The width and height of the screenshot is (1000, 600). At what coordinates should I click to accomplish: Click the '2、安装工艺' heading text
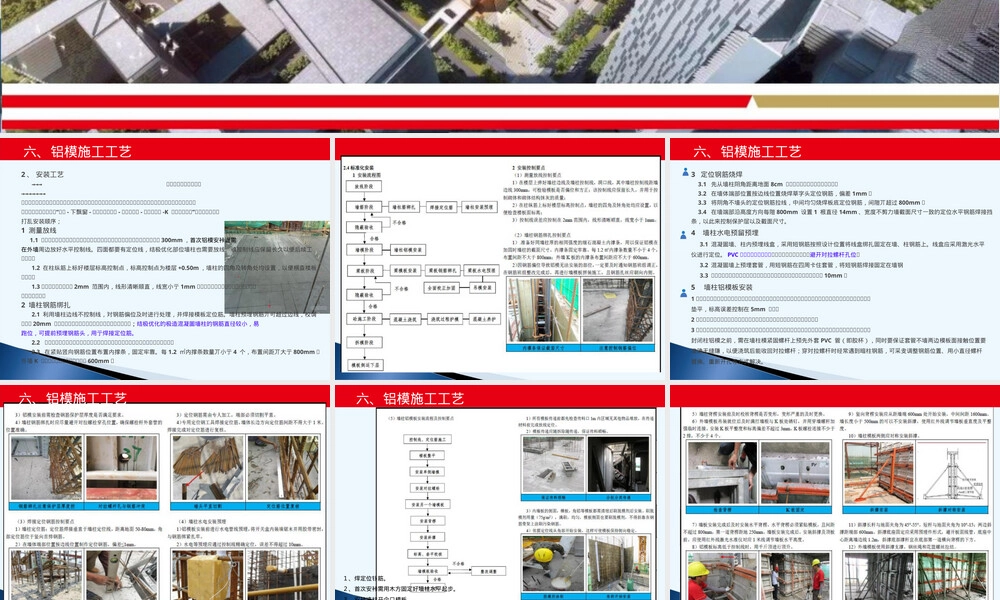pyautogui.click(x=42, y=174)
